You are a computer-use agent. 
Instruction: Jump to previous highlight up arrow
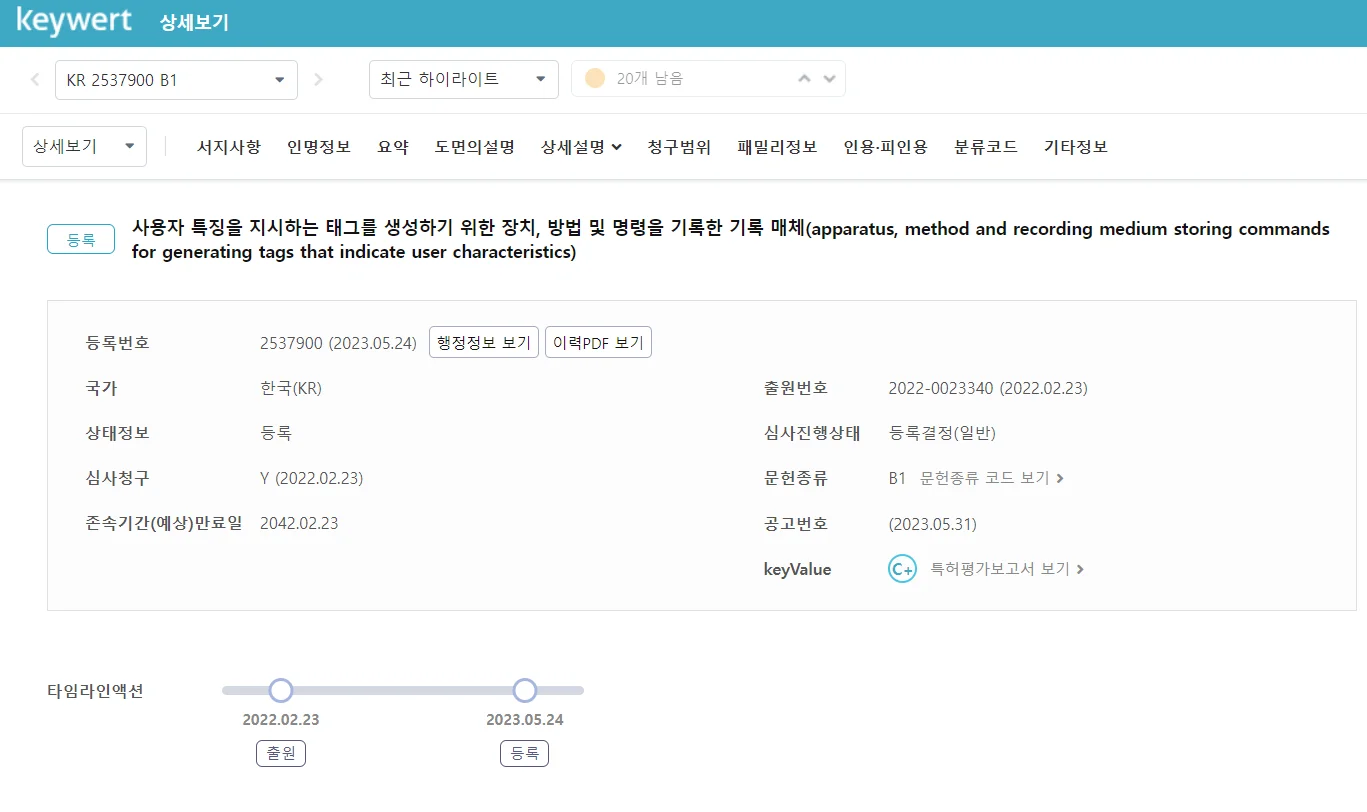tap(804, 79)
